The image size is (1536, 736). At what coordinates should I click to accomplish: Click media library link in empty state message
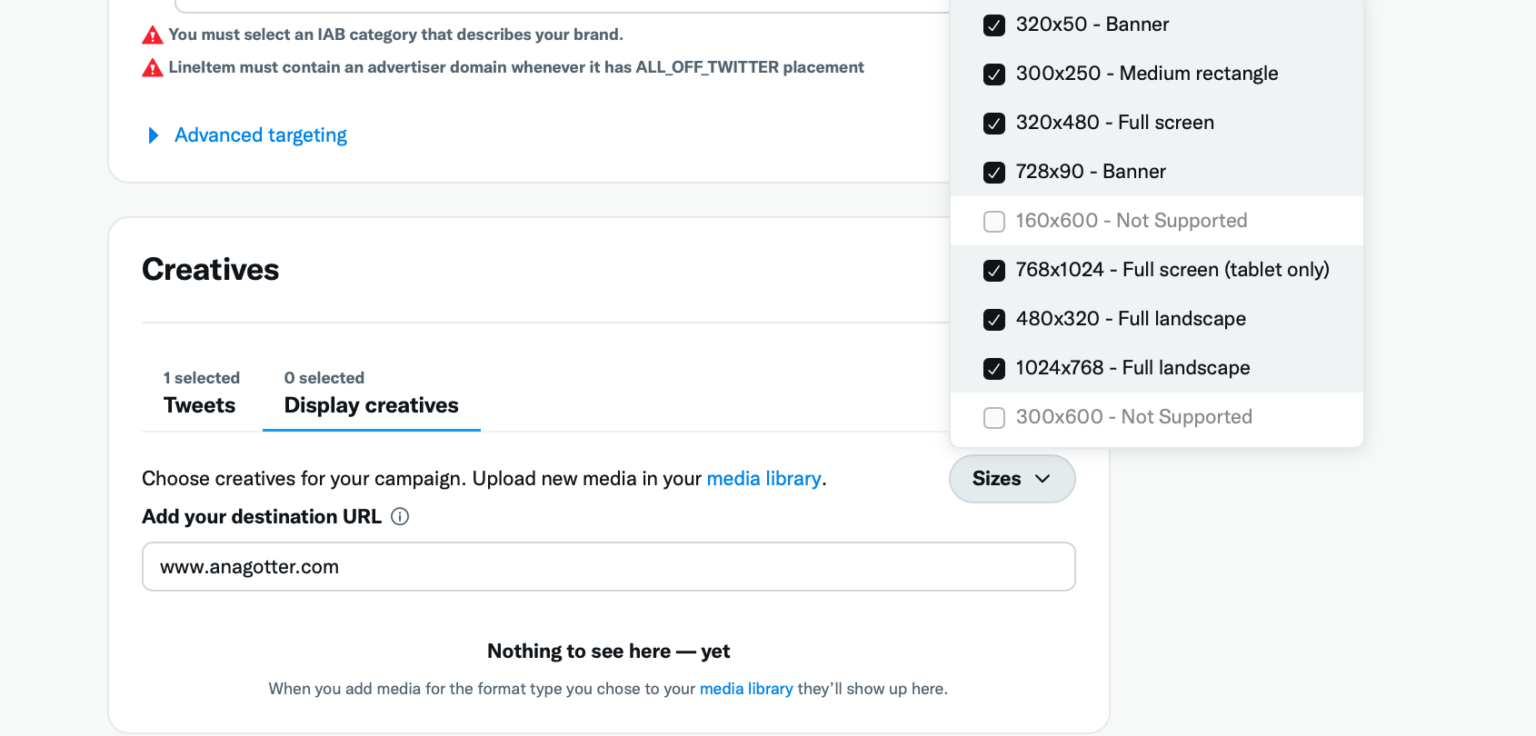pos(747,688)
